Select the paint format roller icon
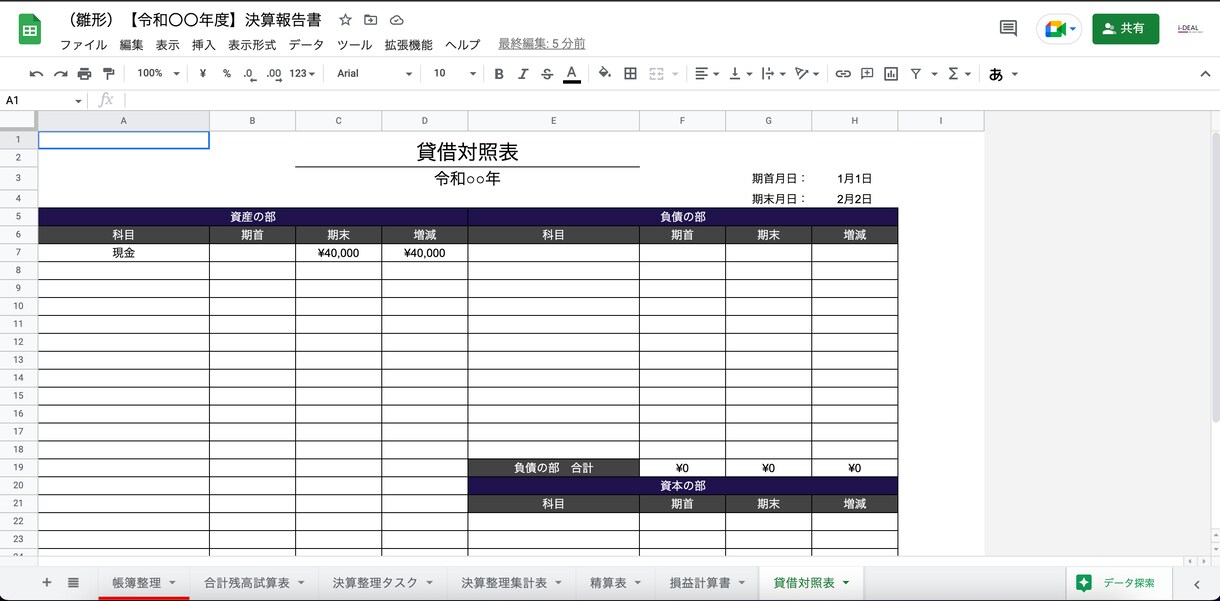 [109, 74]
